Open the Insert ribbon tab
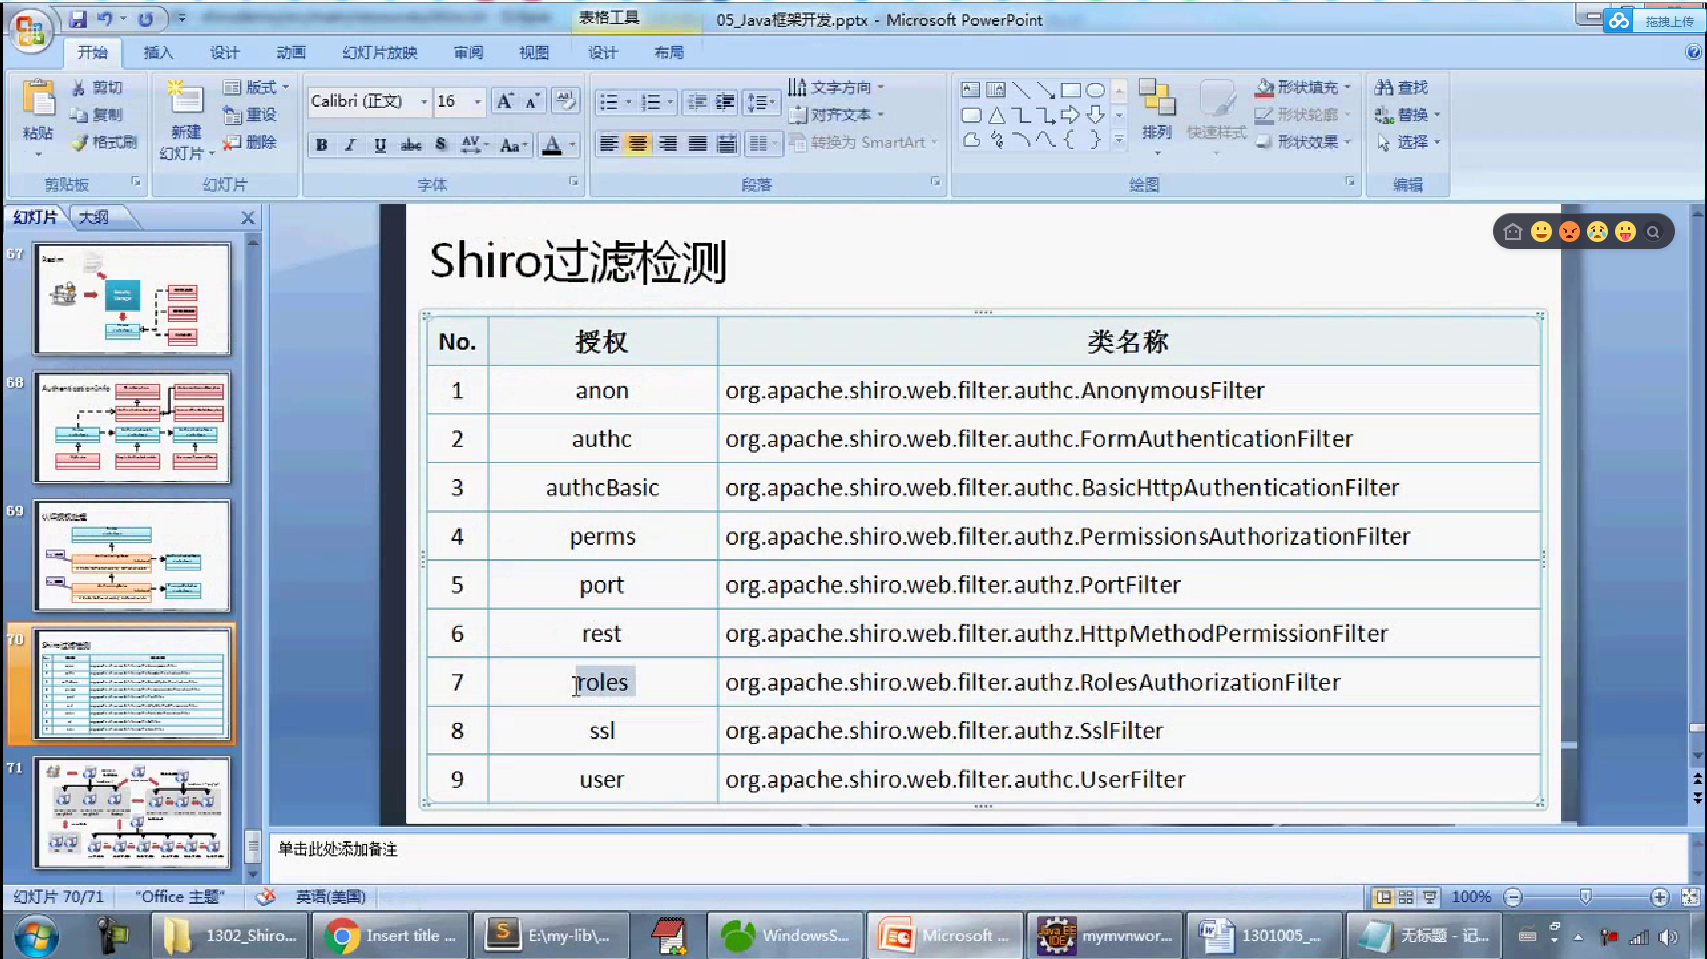 [158, 53]
